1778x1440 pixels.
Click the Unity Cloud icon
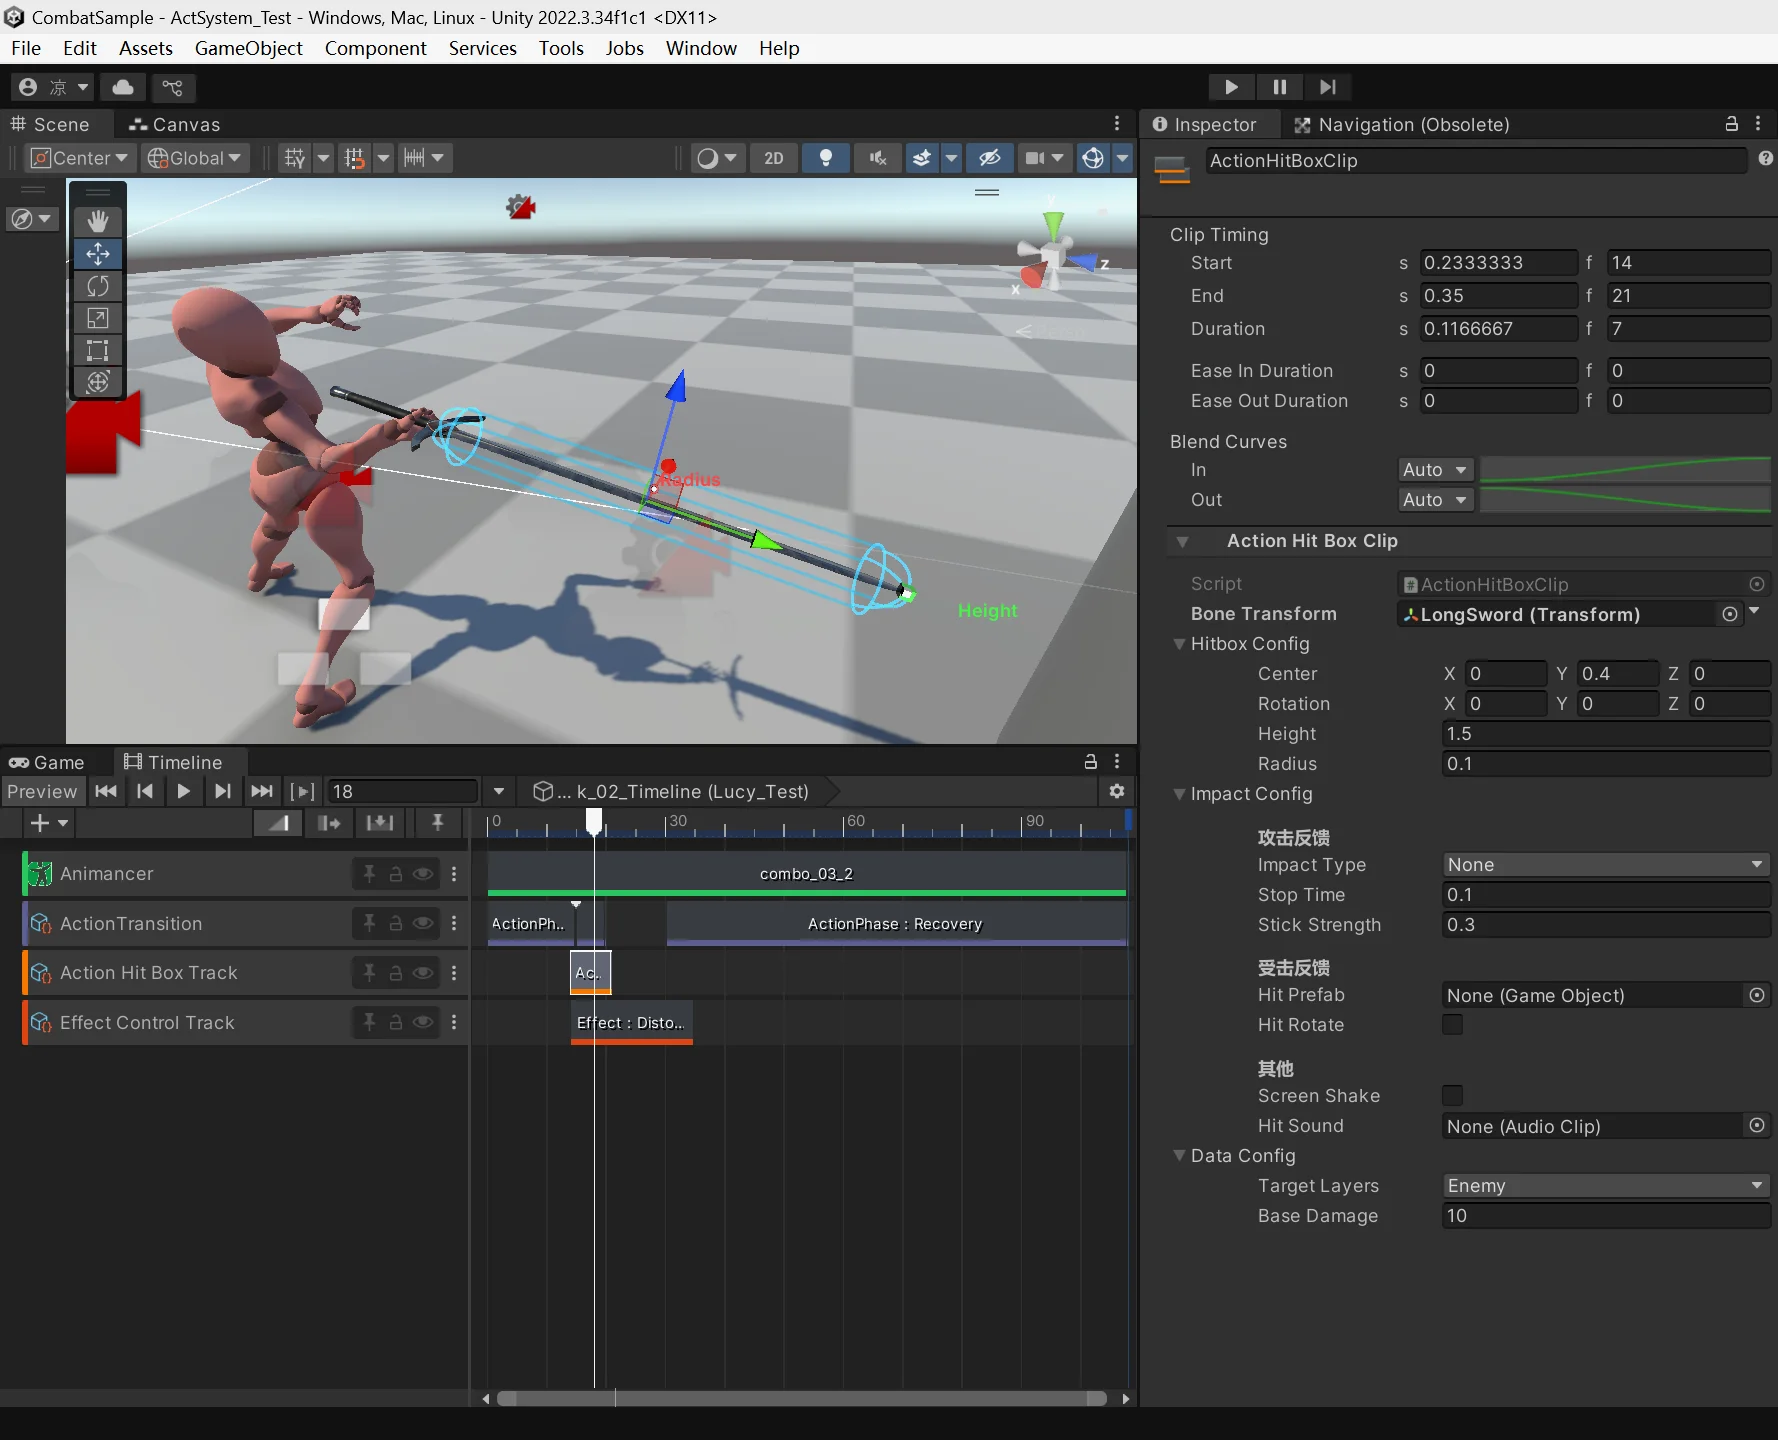[123, 88]
